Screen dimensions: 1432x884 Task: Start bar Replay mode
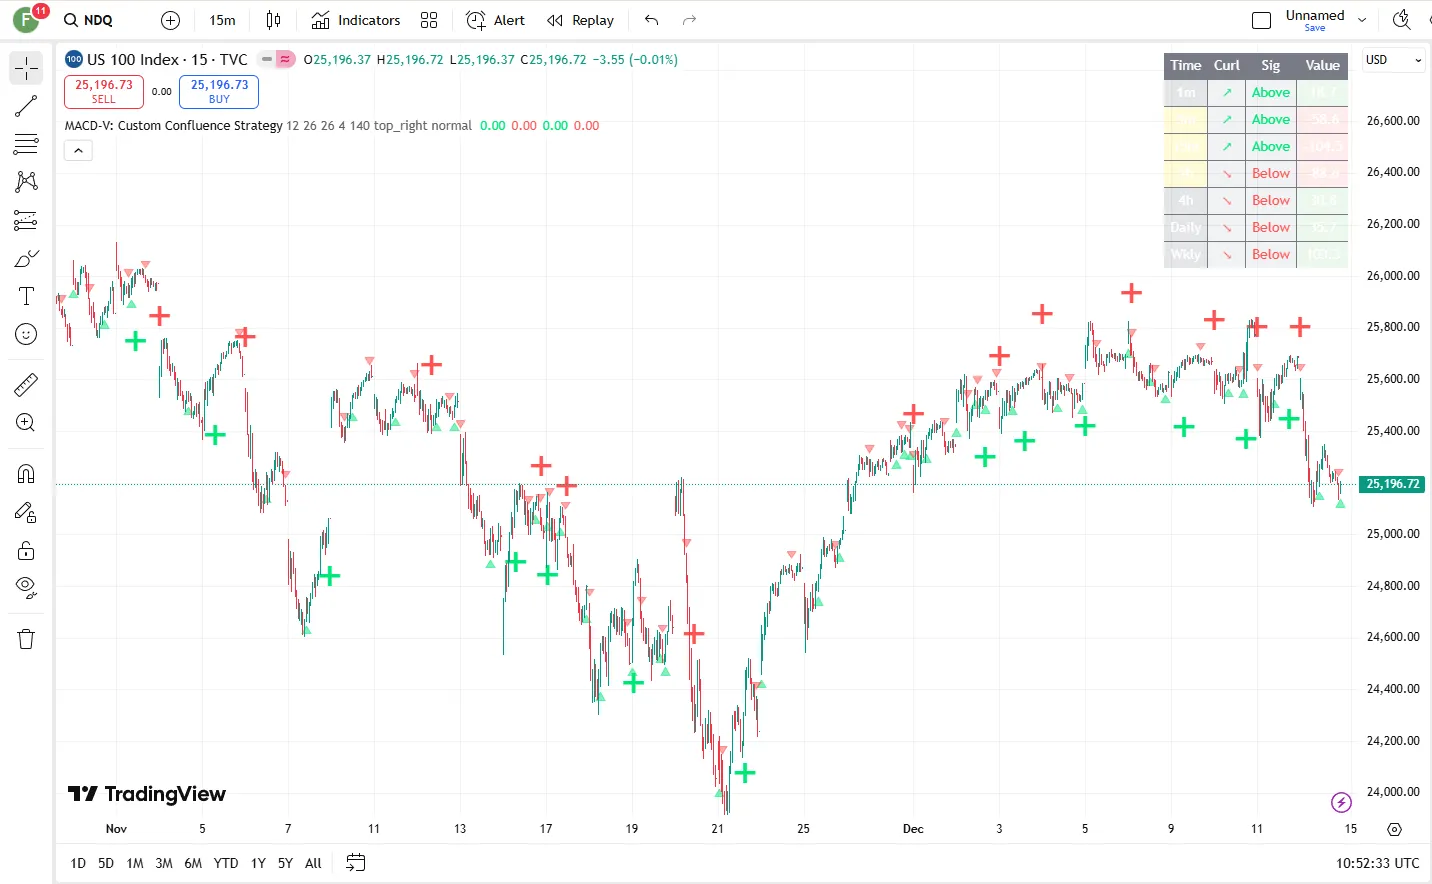click(580, 20)
